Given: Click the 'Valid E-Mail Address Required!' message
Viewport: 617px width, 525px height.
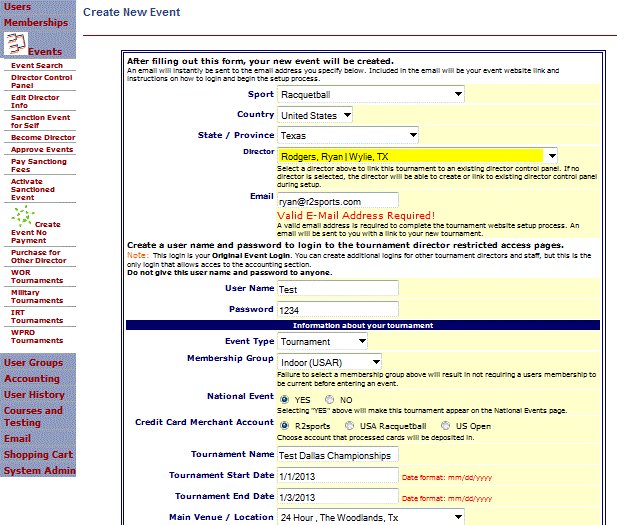Looking at the screenshot, I should [356, 215].
